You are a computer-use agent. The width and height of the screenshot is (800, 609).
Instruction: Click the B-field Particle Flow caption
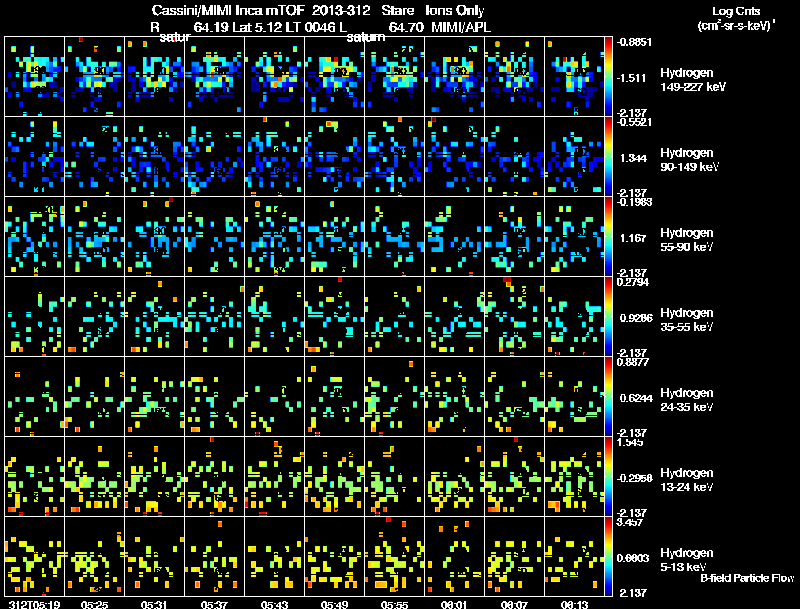coord(746,578)
